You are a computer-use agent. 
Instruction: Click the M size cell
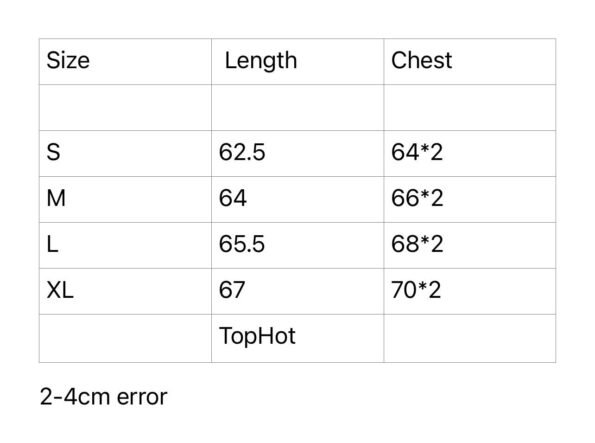tap(125, 199)
